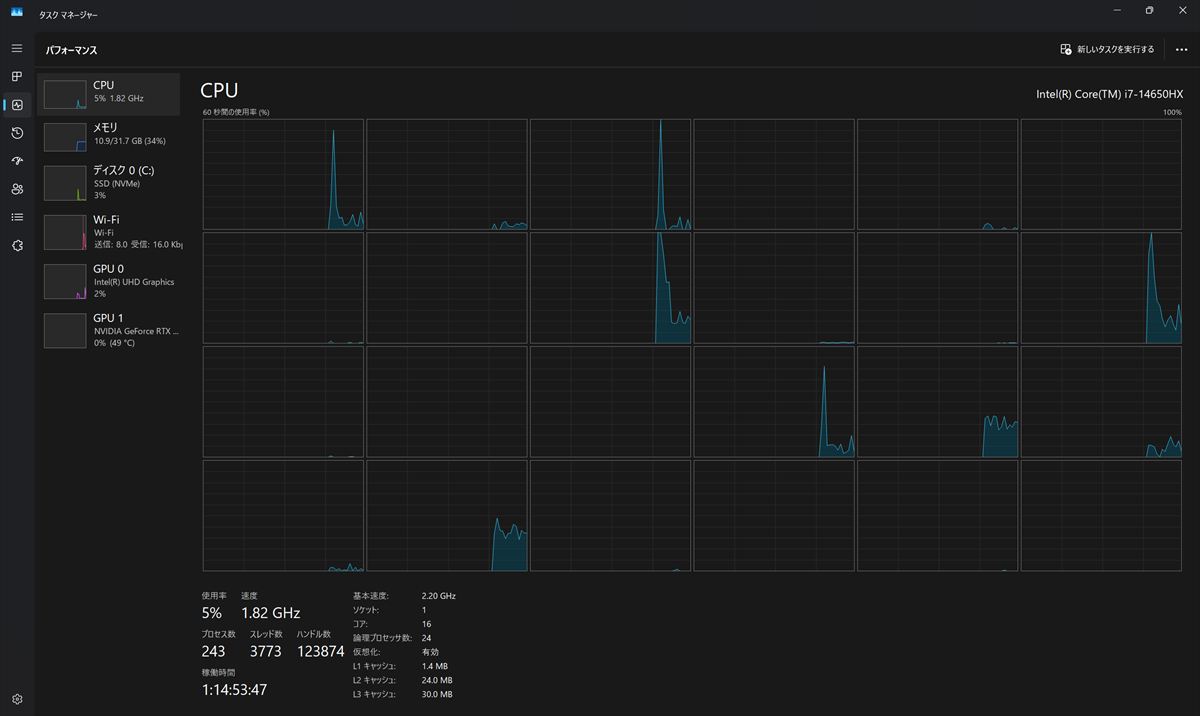Click the スレッド数 label
The height and width of the screenshot is (716, 1200).
(x=265, y=634)
